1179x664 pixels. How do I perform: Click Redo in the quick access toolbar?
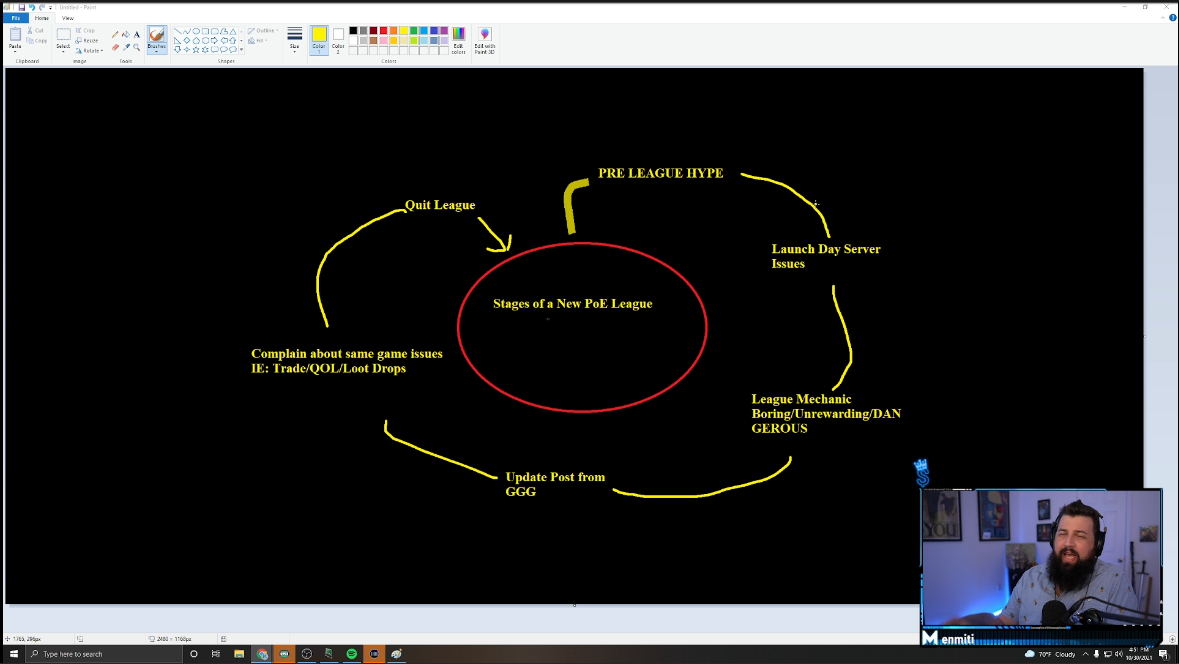[x=41, y=8]
